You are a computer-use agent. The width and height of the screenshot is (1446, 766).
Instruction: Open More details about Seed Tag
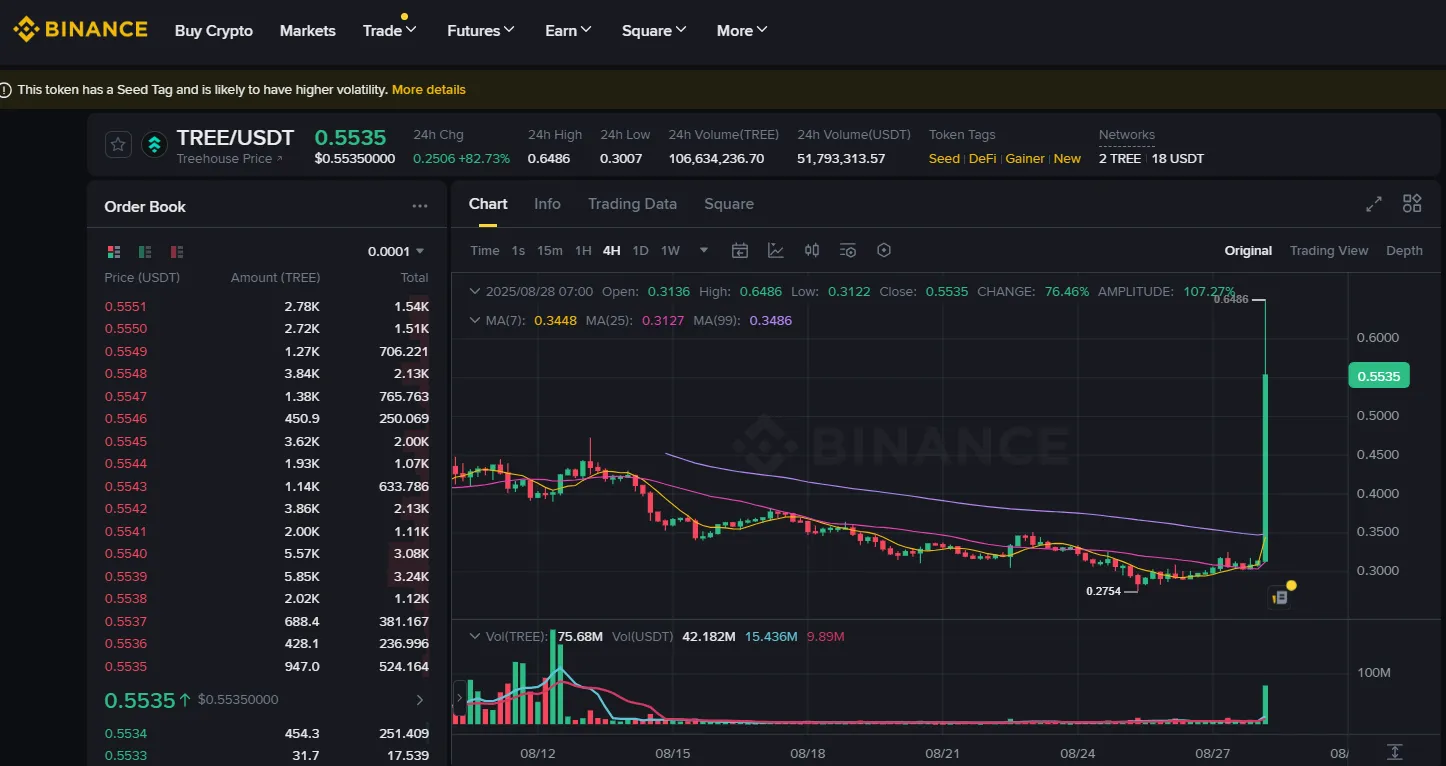(x=429, y=90)
